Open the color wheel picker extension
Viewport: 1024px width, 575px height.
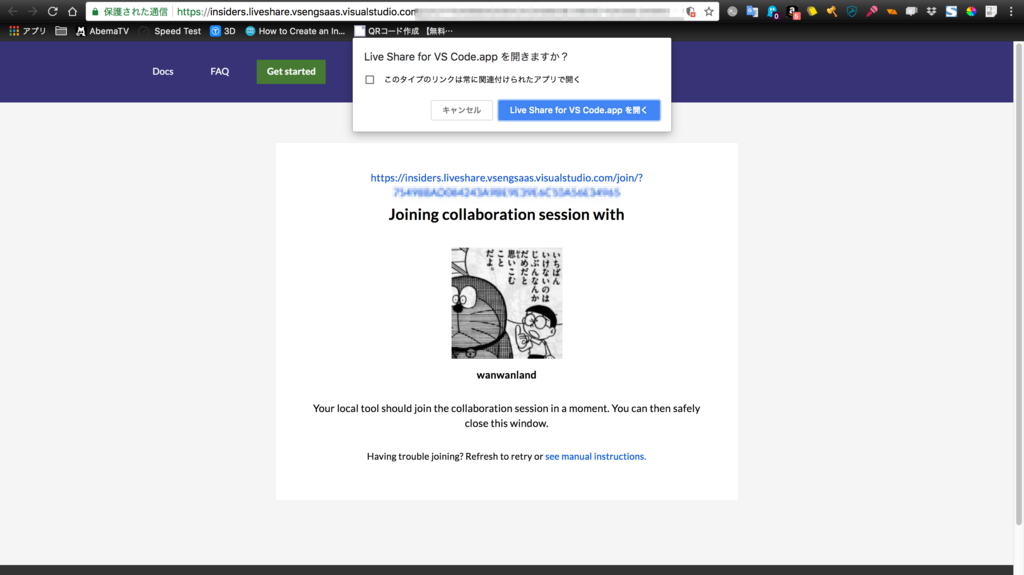tap(971, 11)
